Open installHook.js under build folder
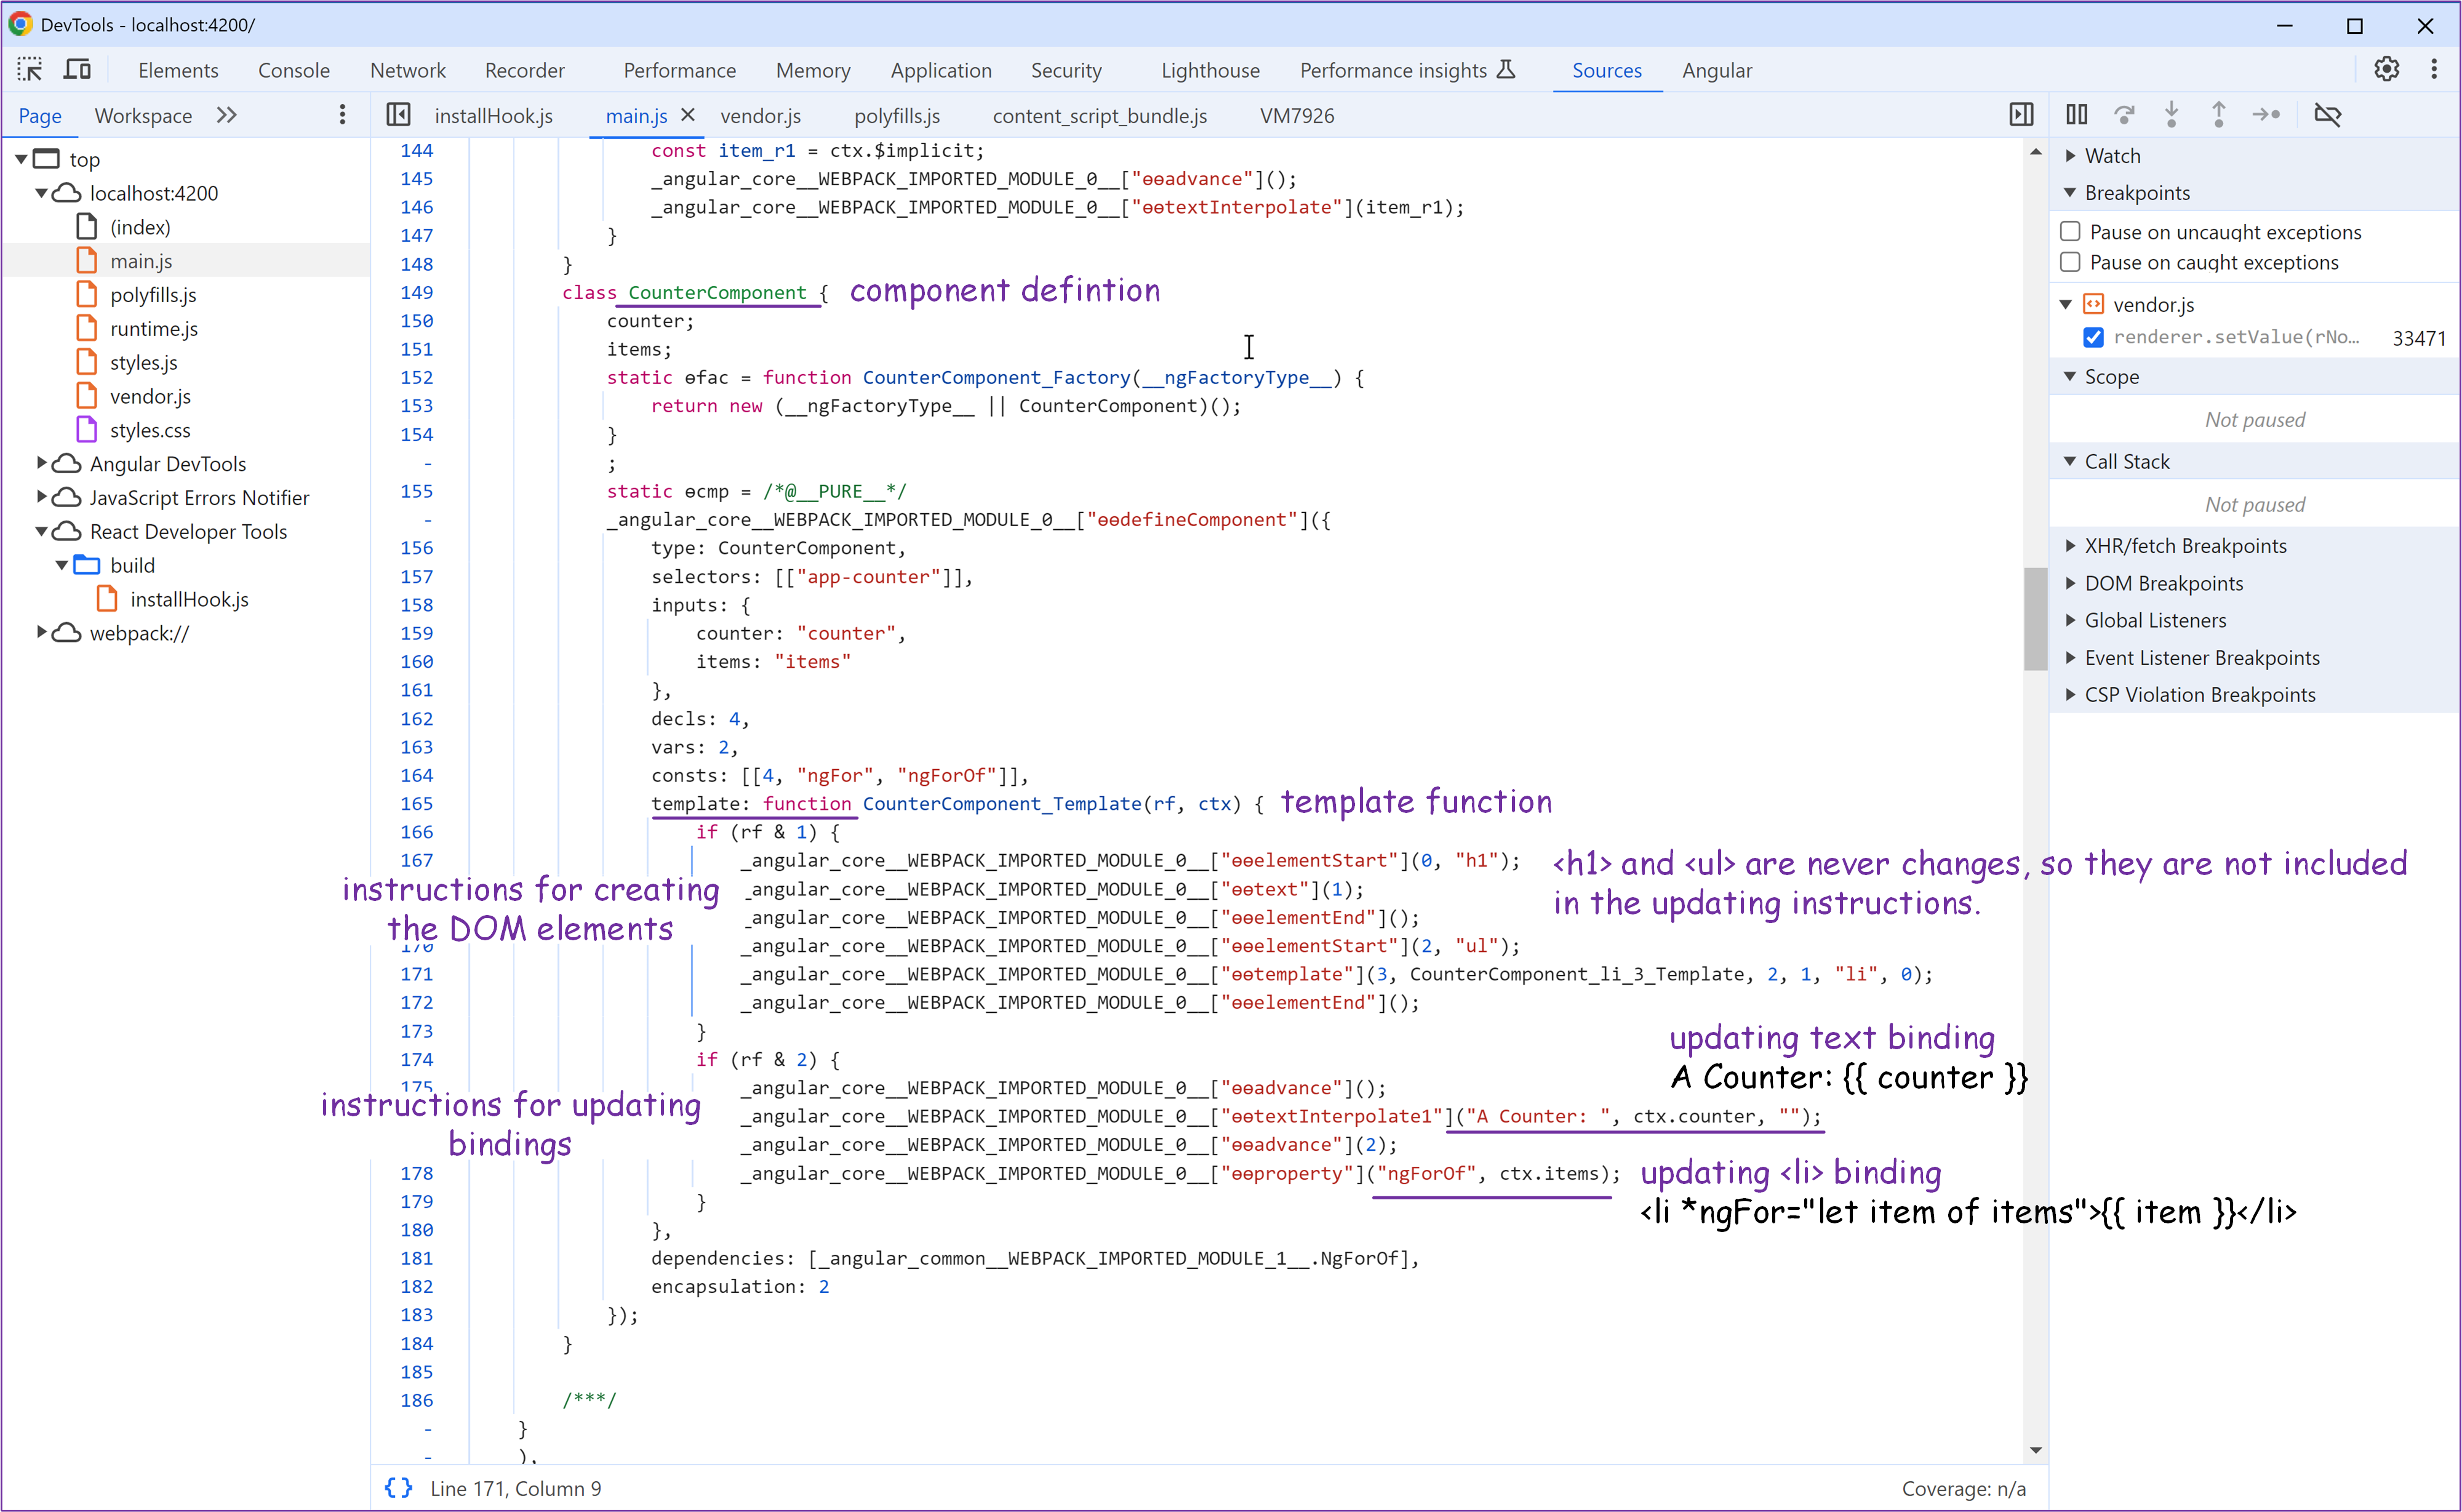This screenshot has height=1512, width=2462. coord(189,599)
